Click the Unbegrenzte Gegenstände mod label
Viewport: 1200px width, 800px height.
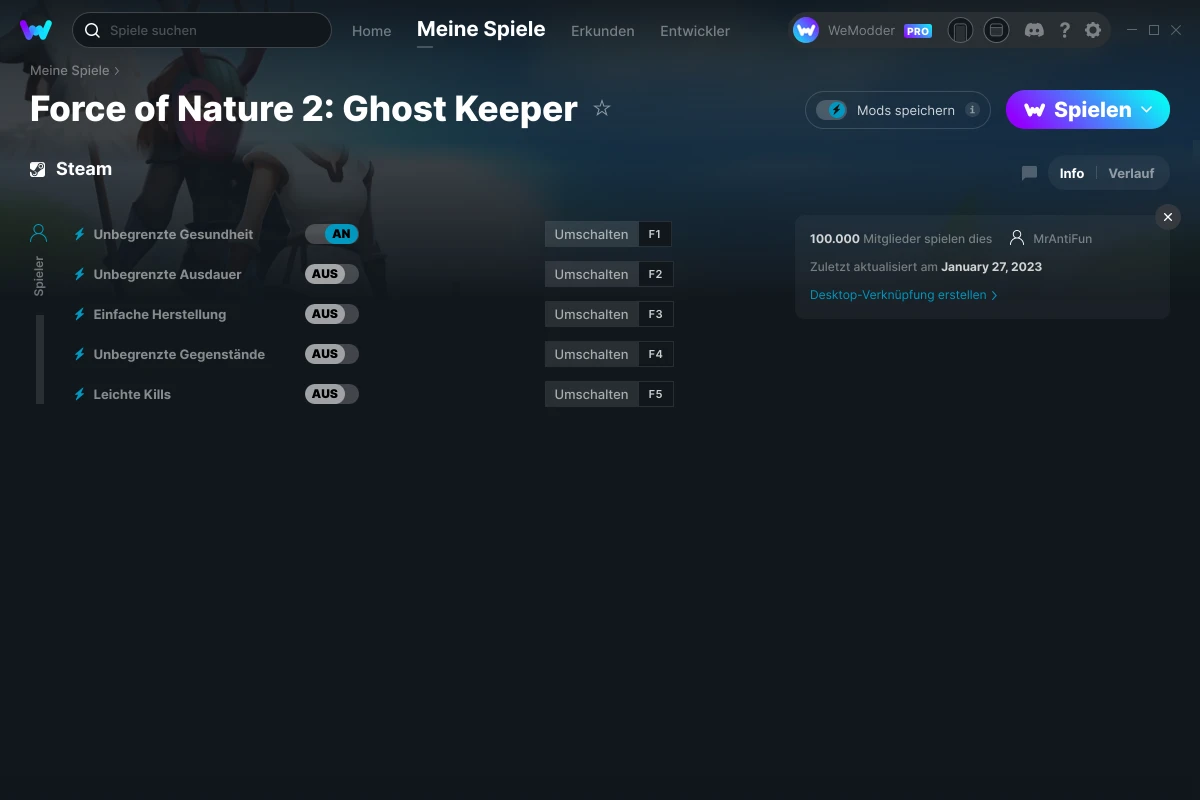click(179, 354)
